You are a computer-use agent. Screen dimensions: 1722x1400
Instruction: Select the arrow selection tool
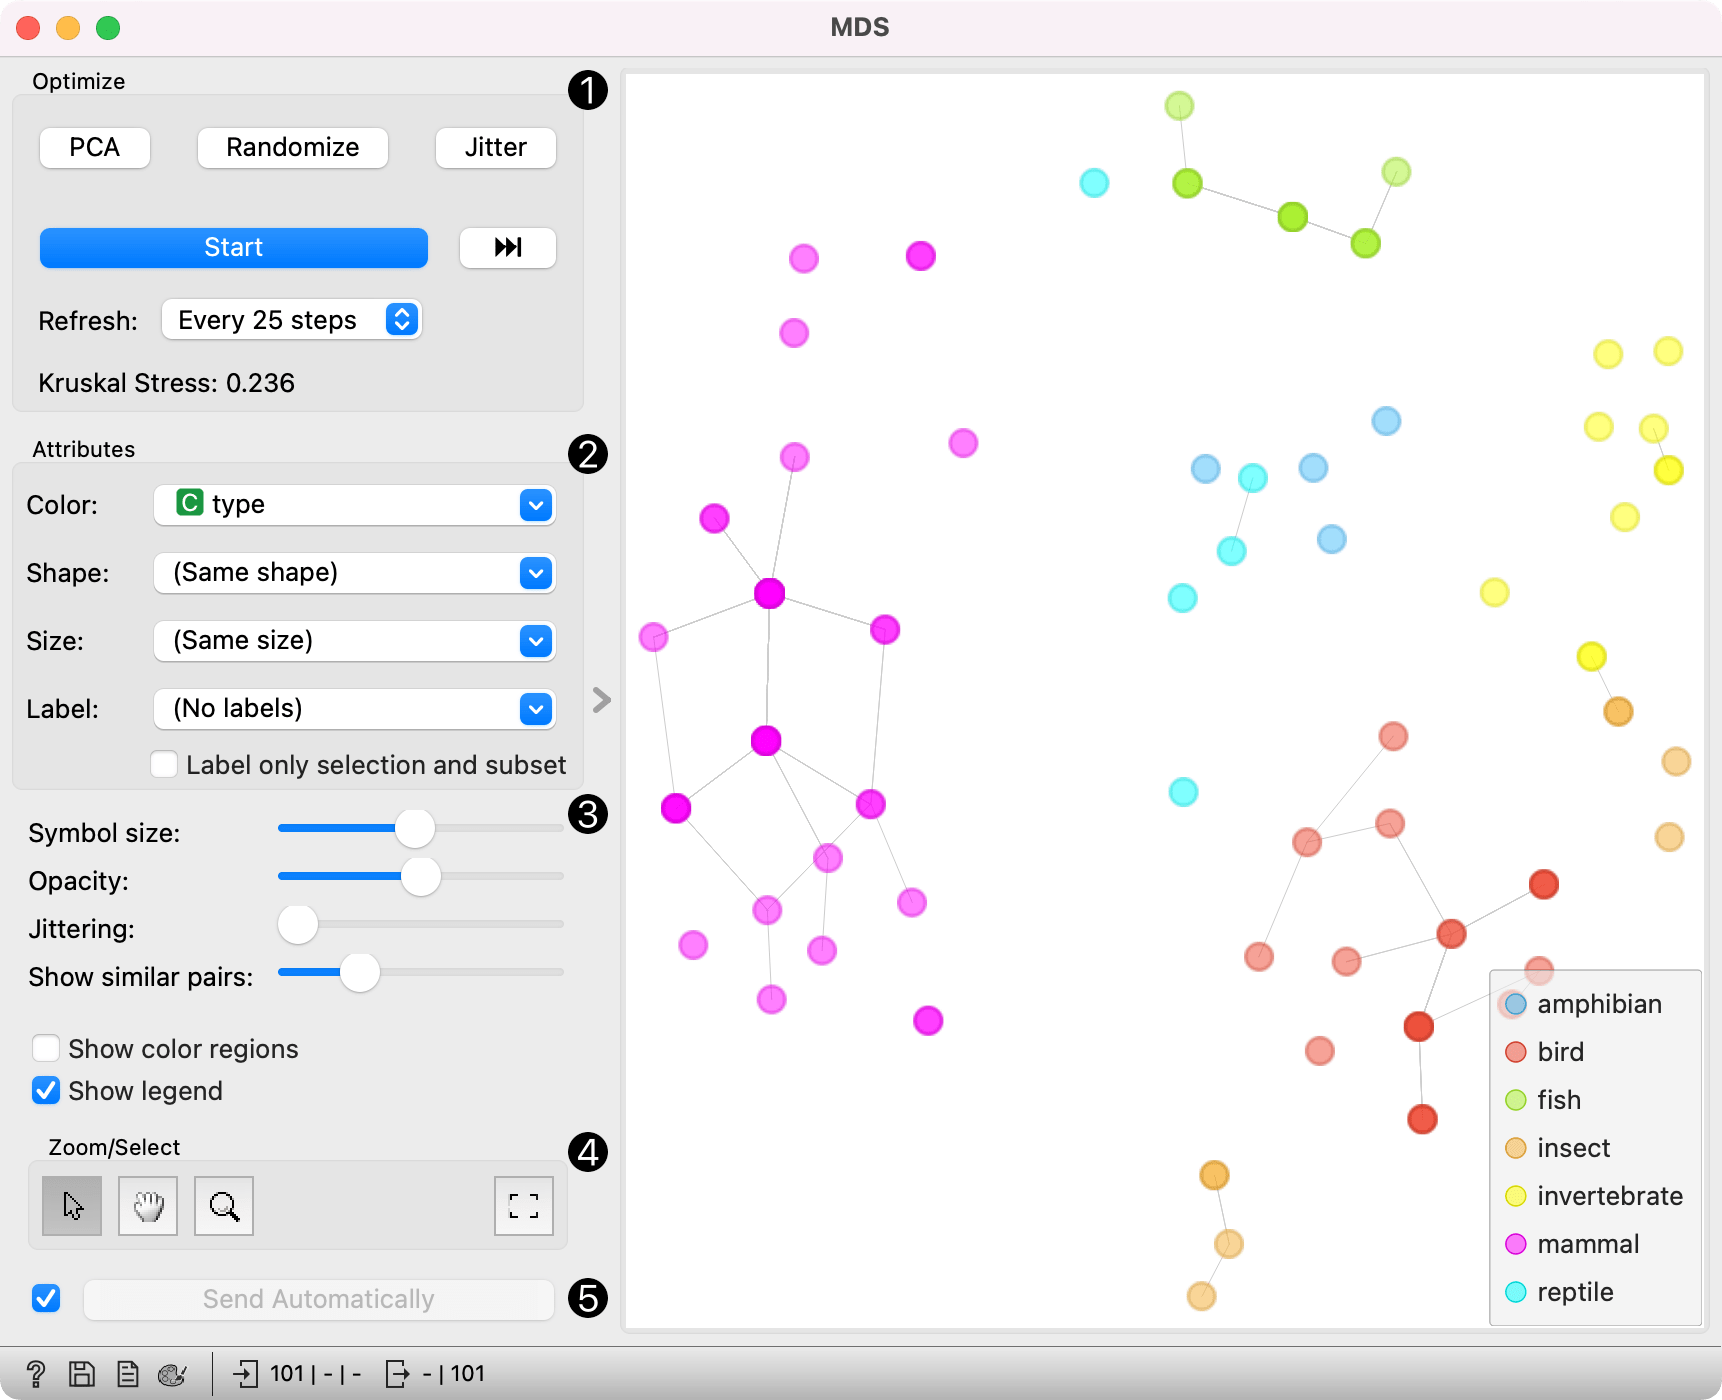[x=72, y=1206]
